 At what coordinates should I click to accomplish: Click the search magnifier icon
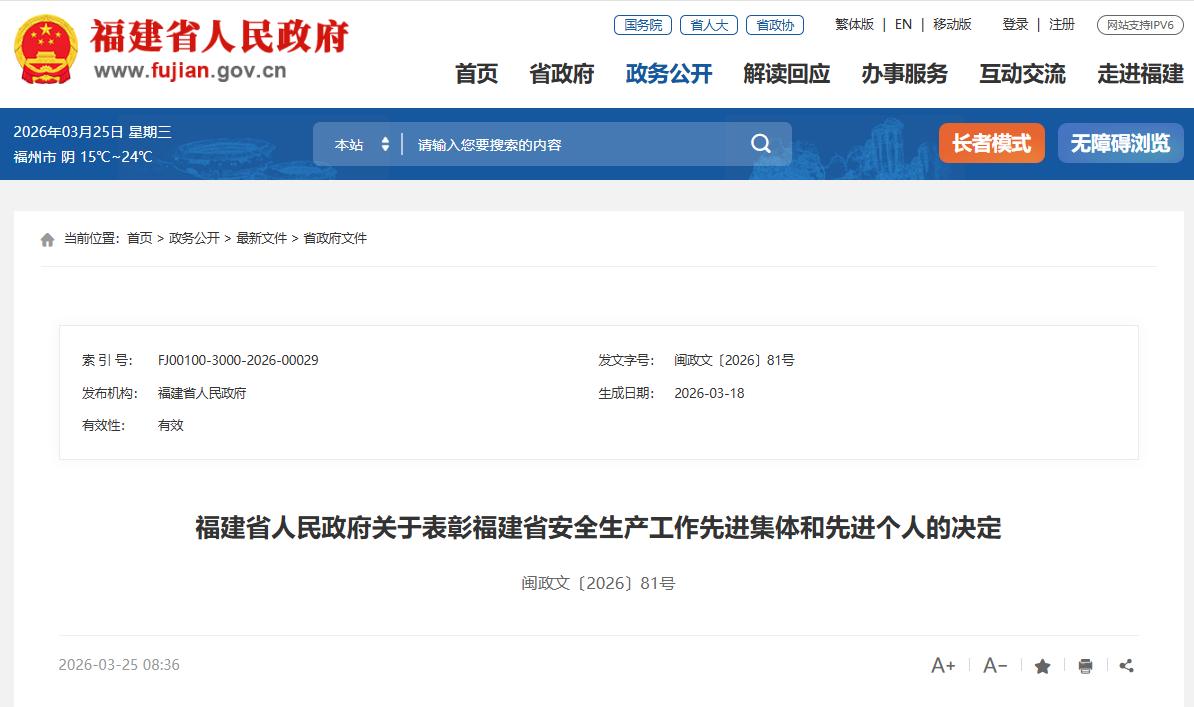pos(761,143)
